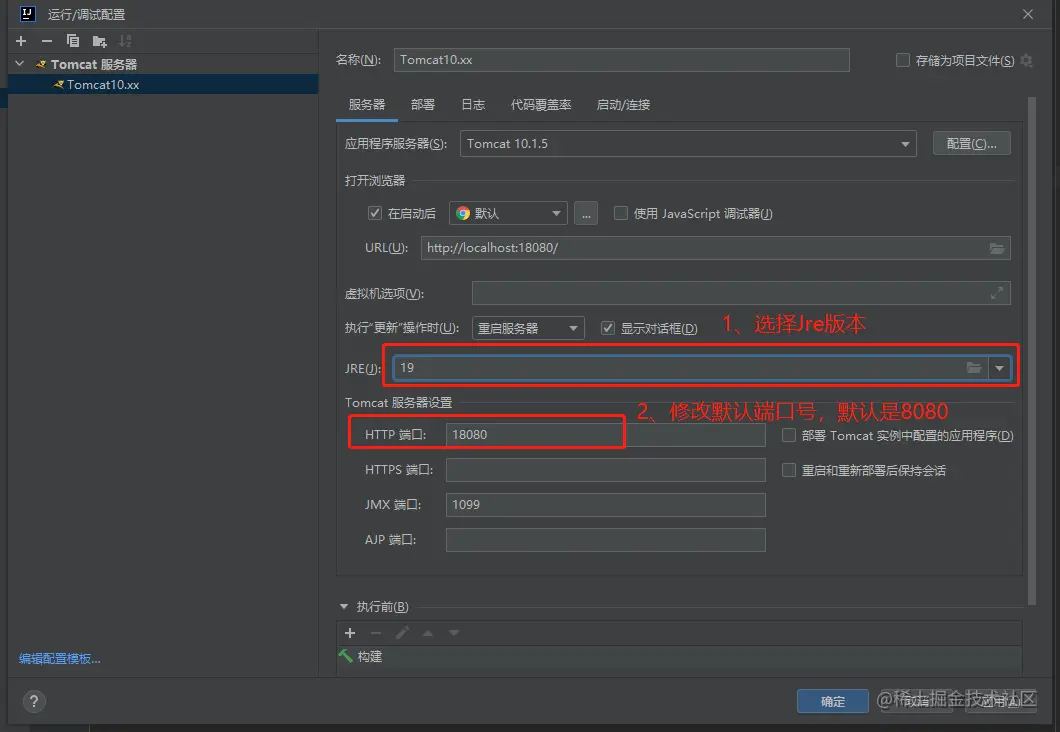The width and height of the screenshot is (1060, 732).
Task: Open the JRE version dropdown arrow
Action: pyautogui.click(x=999, y=368)
